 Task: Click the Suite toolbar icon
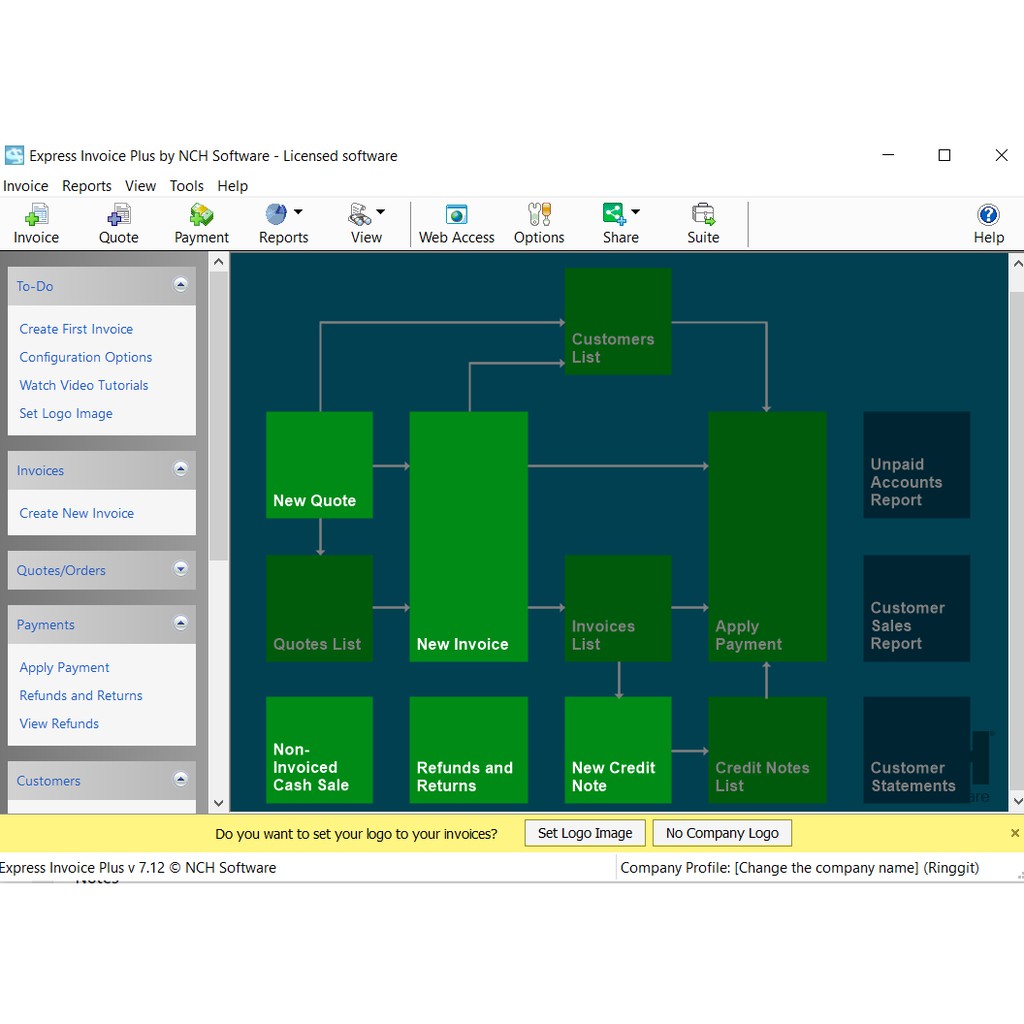tap(703, 215)
